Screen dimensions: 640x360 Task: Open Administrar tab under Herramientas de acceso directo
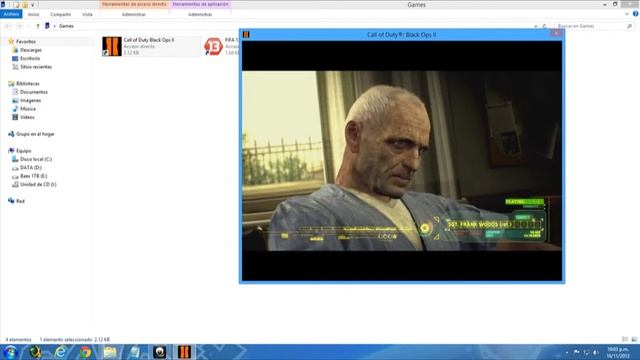134,14
